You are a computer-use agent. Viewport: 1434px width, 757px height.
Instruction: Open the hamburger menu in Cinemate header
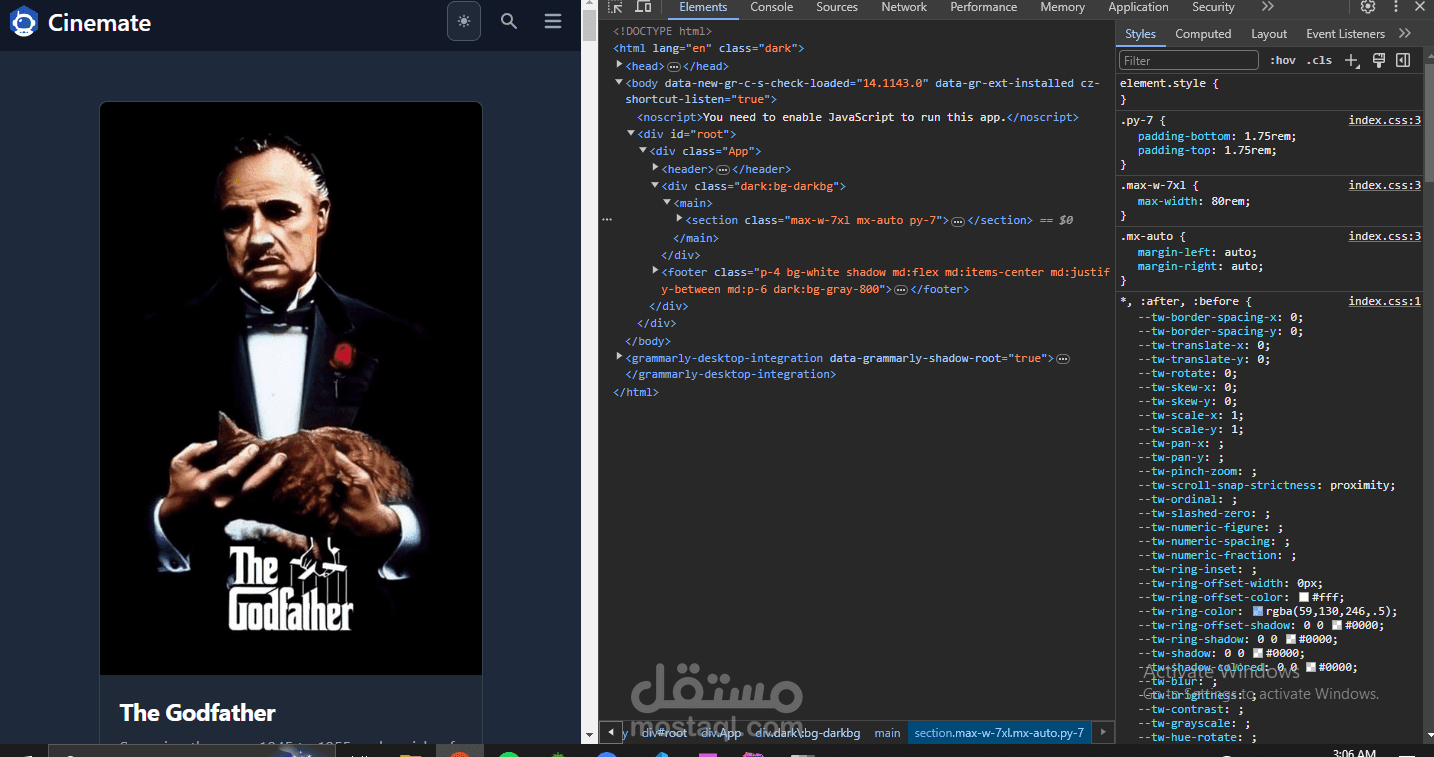(x=553, y=21)
